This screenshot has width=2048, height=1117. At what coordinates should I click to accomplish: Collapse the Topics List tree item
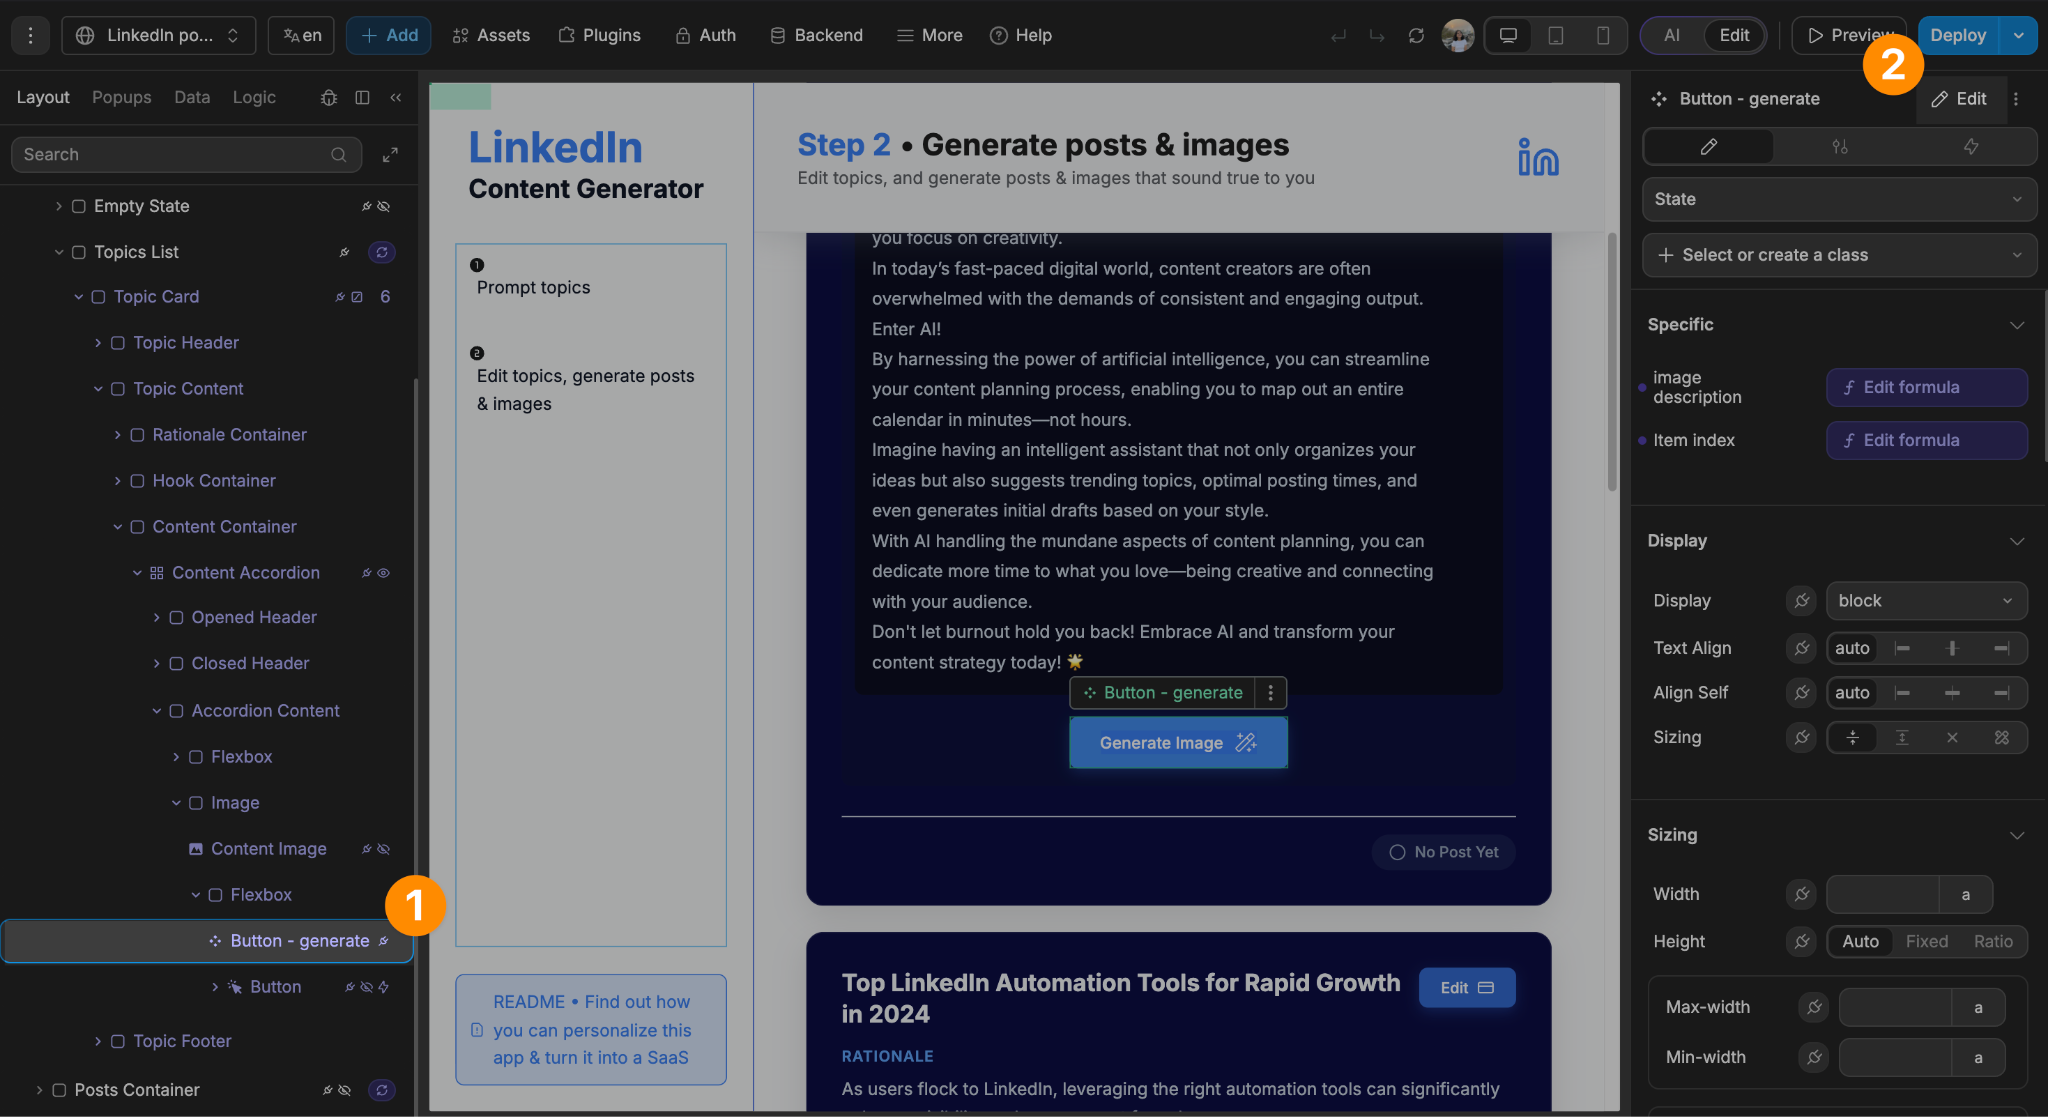tap(58, 252)
